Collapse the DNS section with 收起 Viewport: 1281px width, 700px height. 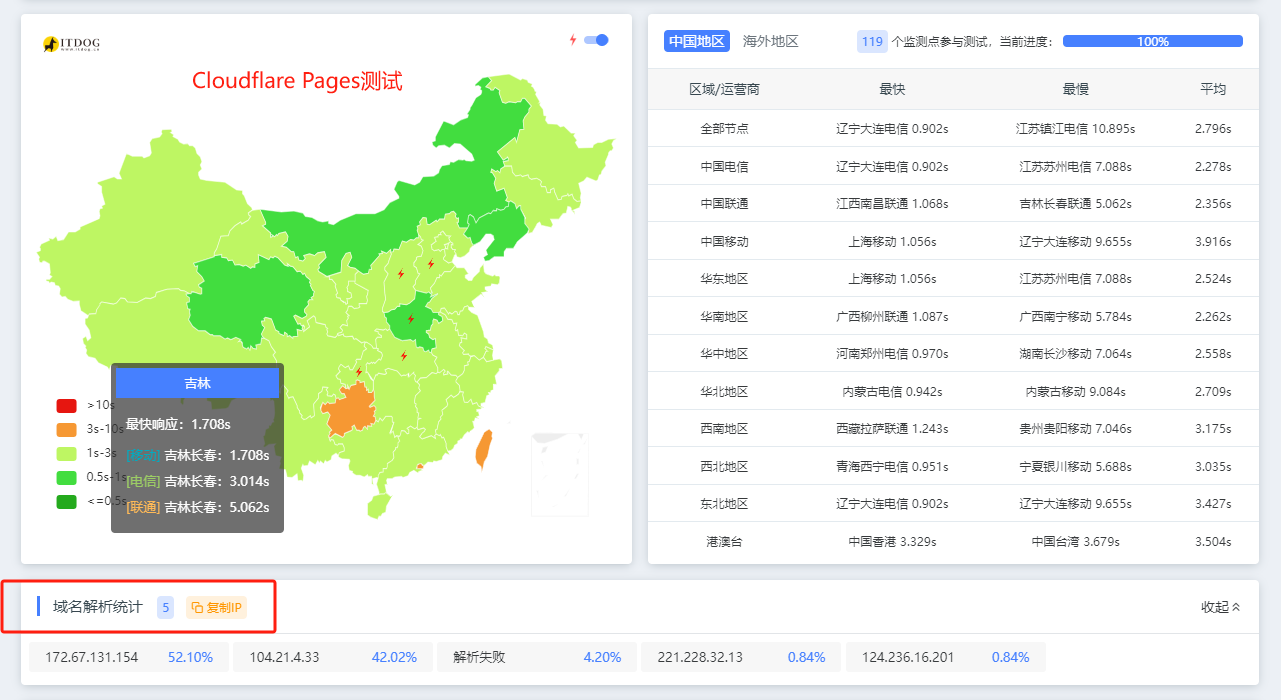[1220, 607]
